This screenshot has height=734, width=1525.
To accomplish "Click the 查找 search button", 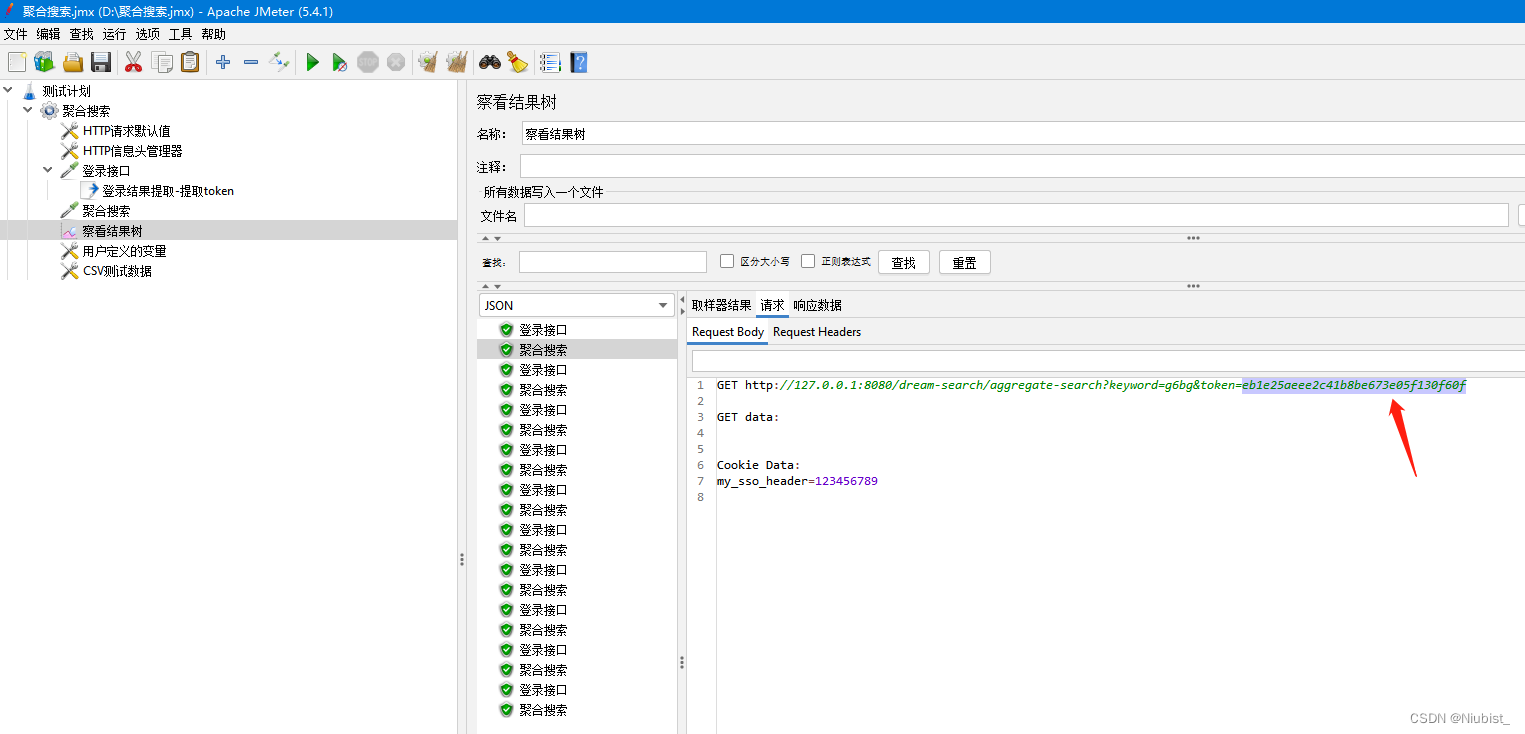I will coord(904,262).
